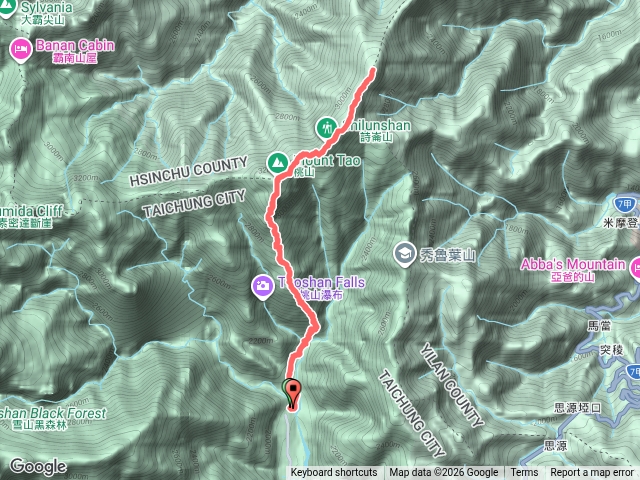Select the Abba's Mountain label
Screen dimensions: 640x480
point(573,270)
